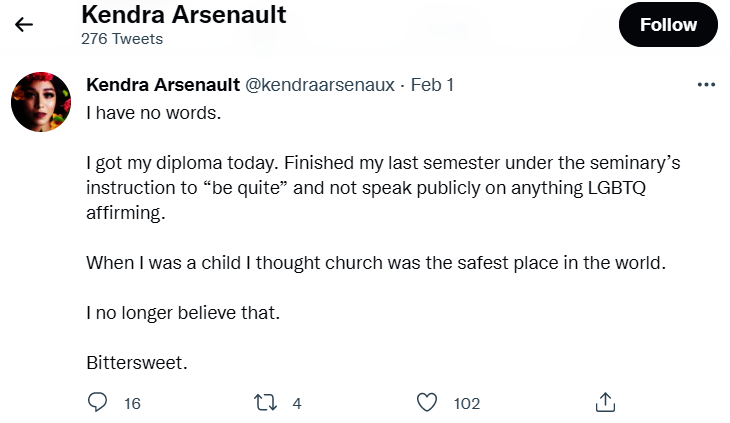This screenshot has height=423, width=730.
Task: Open Kendra Arsenault's profile picture
Action: coord(39,102)
